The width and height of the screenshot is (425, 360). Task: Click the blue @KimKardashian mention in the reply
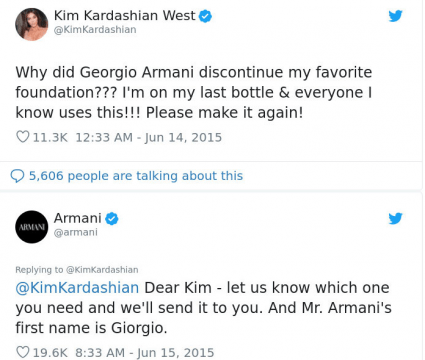(x=77, y=287)
